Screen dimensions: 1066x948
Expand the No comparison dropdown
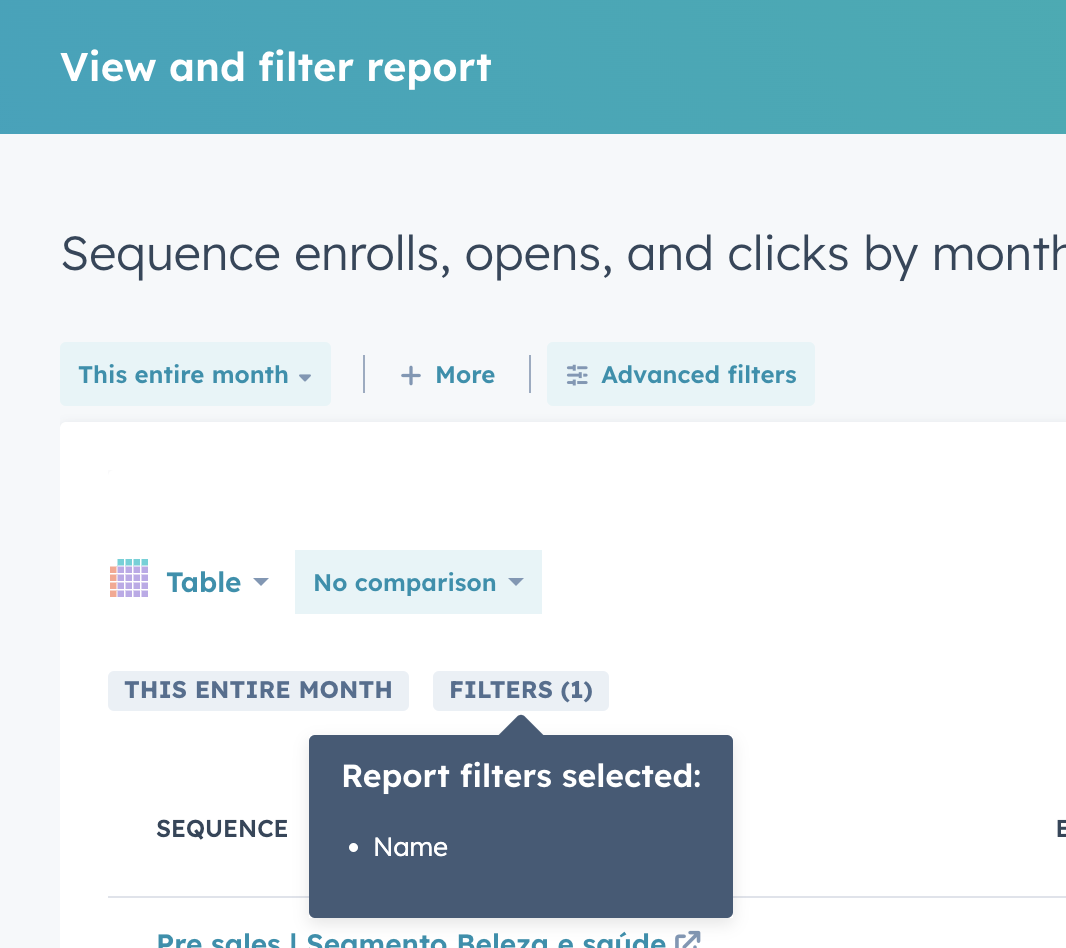(418, 582)
